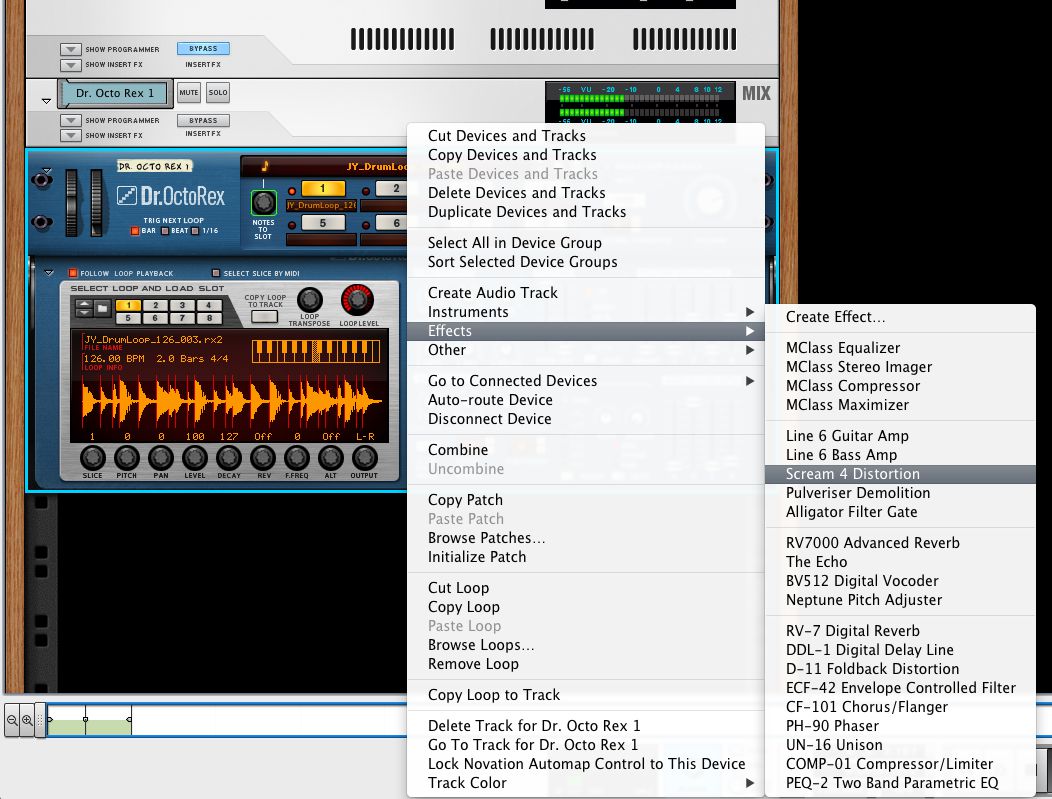Click the pitch bend wheel

click(71, 203)
